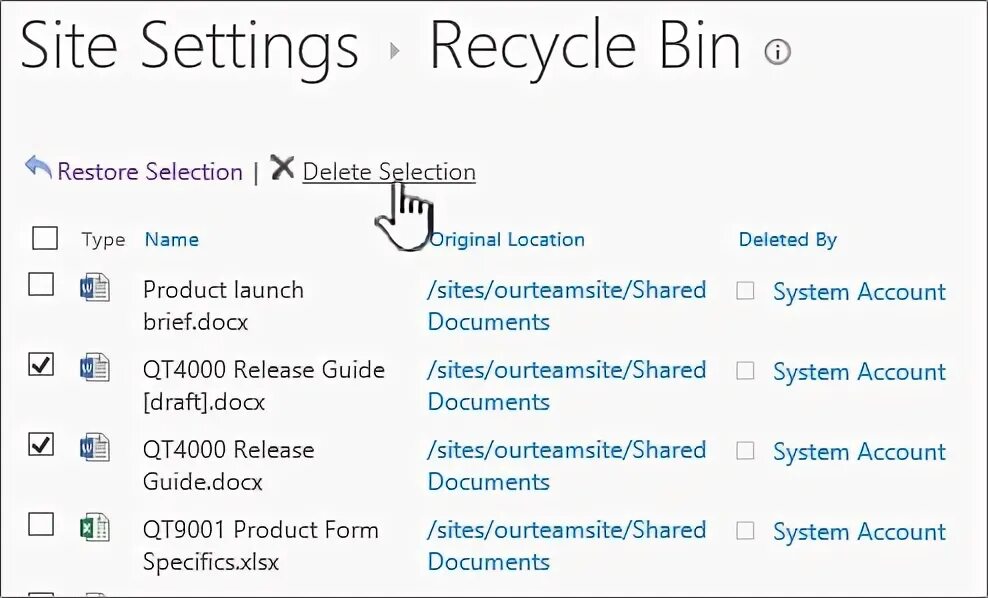Click the Delete Selection X icon
Viewport: 988px width, 598px height.
coord(282,168)
